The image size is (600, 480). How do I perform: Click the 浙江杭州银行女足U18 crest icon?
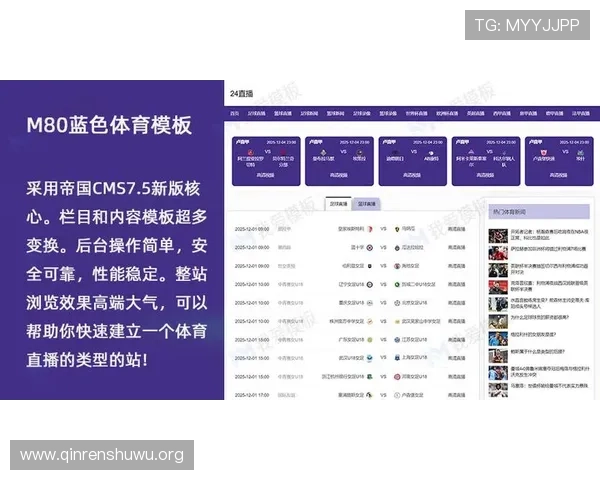point(370,377)
